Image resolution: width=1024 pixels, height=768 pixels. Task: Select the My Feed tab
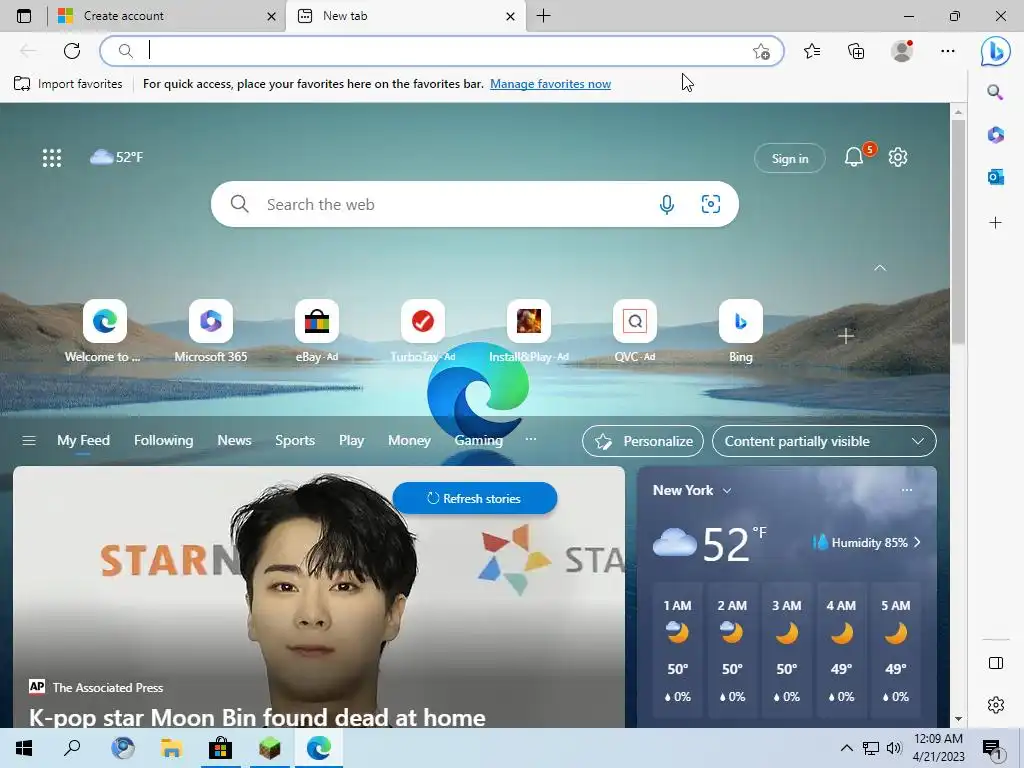[x=84, y=441]
